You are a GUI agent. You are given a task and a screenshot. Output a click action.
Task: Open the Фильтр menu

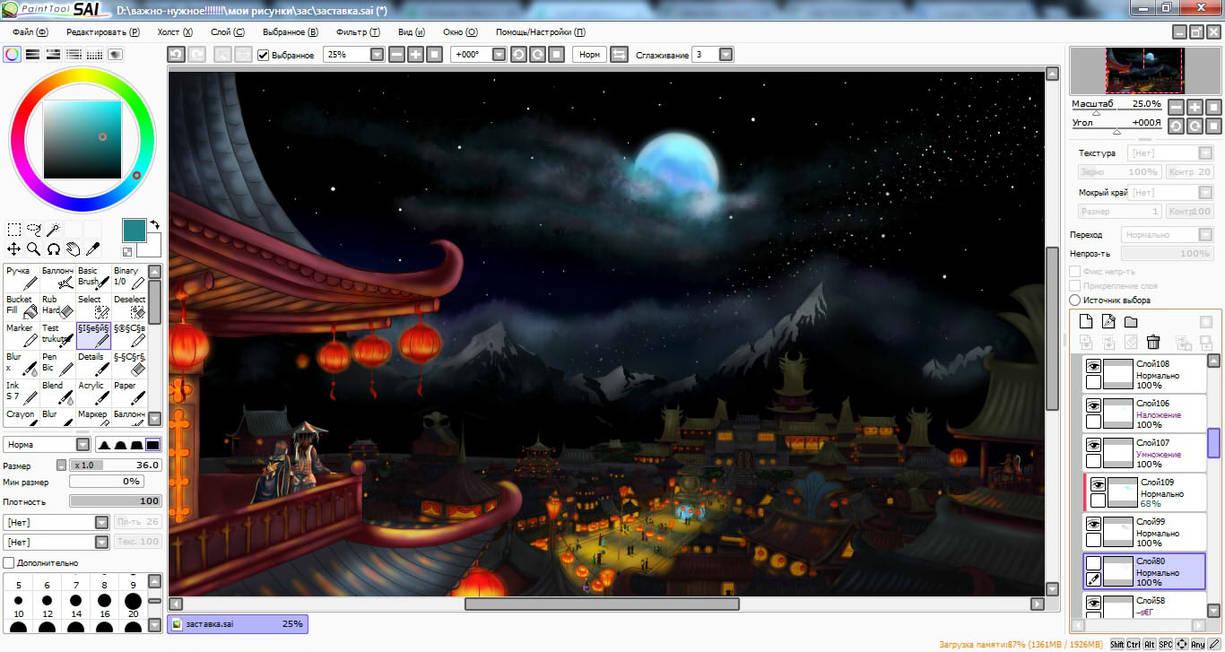358,32
